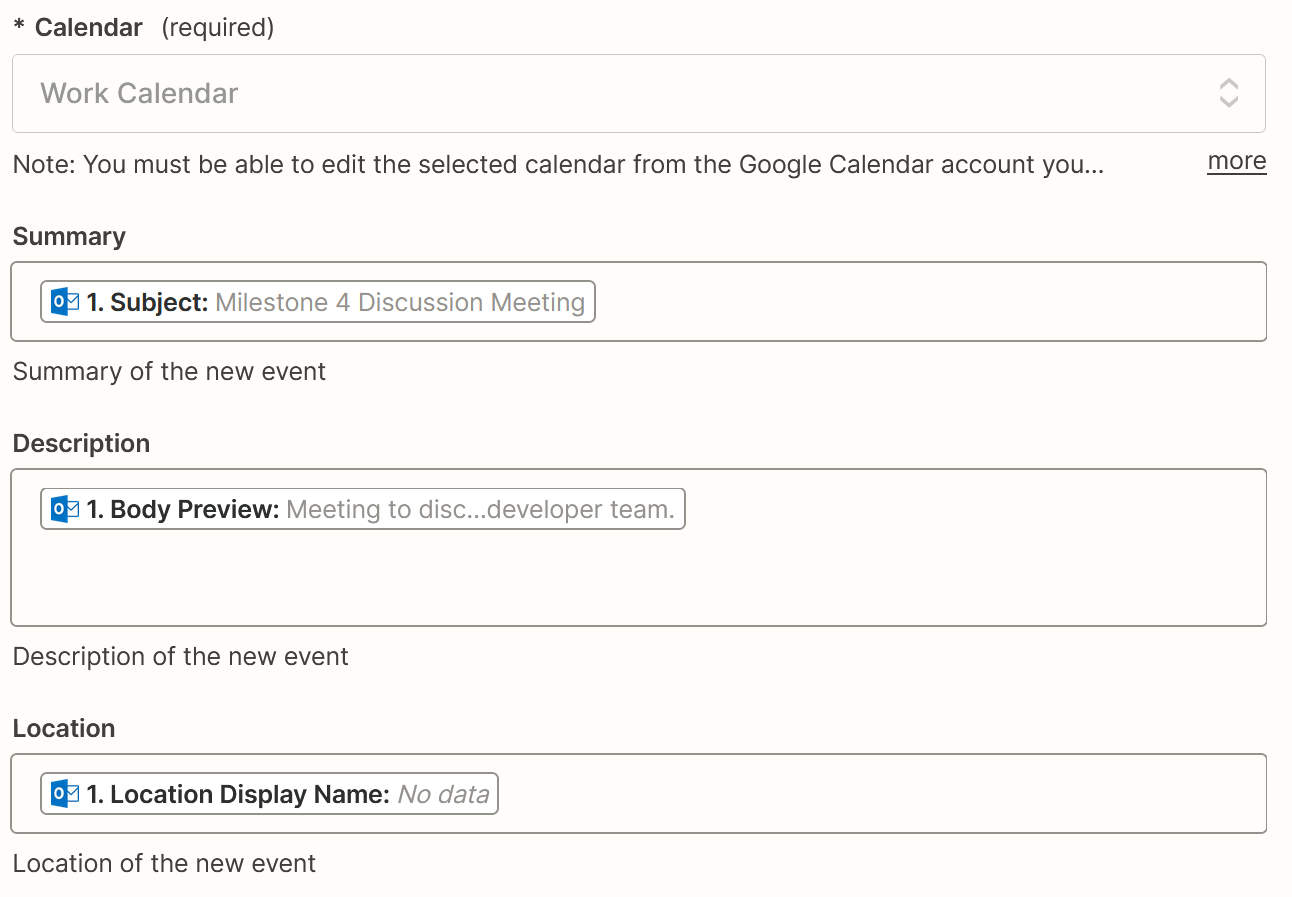The height and width of the screenshot is (897, 1292).
Task: Click the Description field label
Action: pyautogui.click(x=81, y=443)
